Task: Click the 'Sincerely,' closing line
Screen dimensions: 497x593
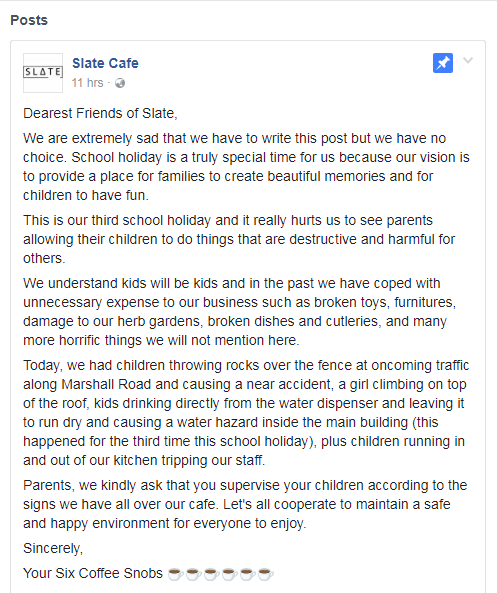Action: coord(53,548)
